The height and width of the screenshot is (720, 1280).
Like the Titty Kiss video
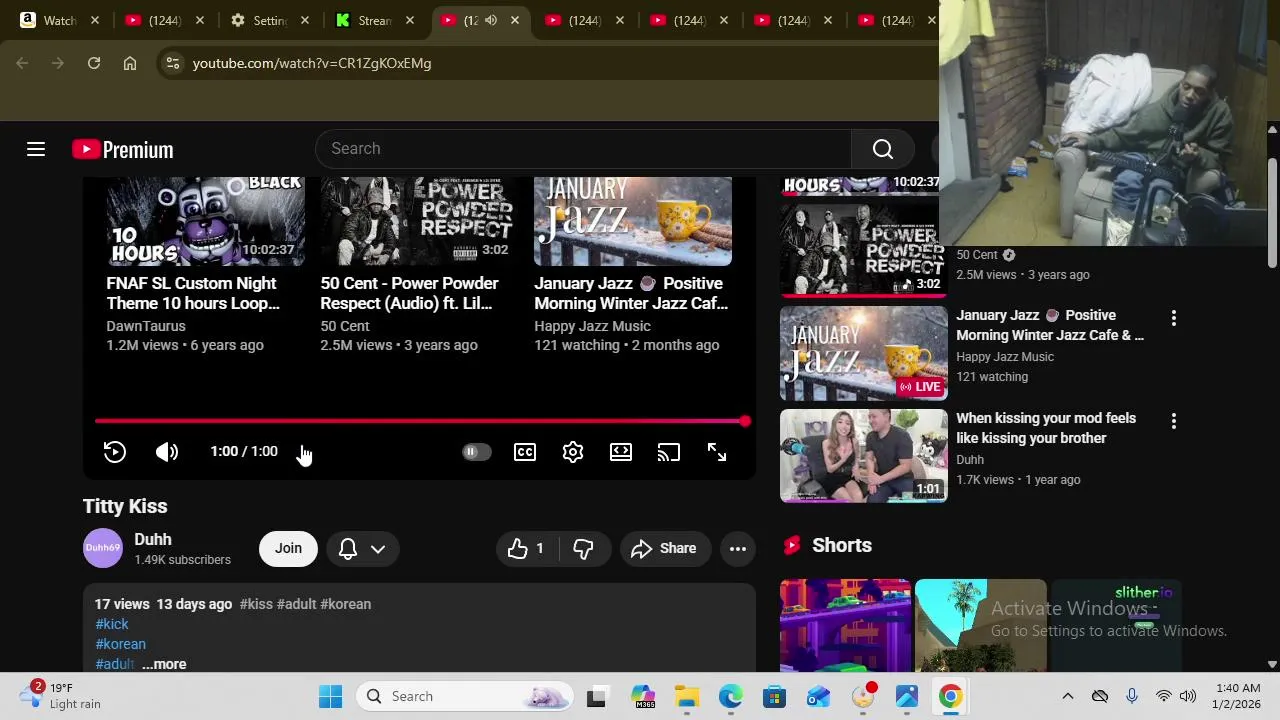[x=527, y=548]
